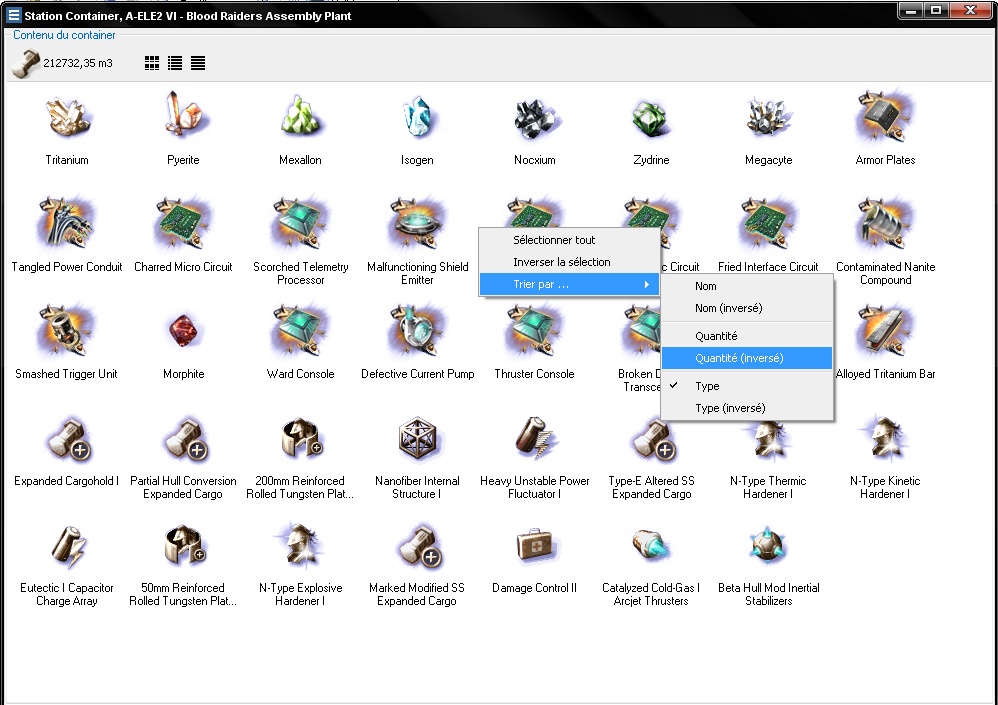Sort by Type (inversé)
Screen dimensions: 998x705
point(747,408)
